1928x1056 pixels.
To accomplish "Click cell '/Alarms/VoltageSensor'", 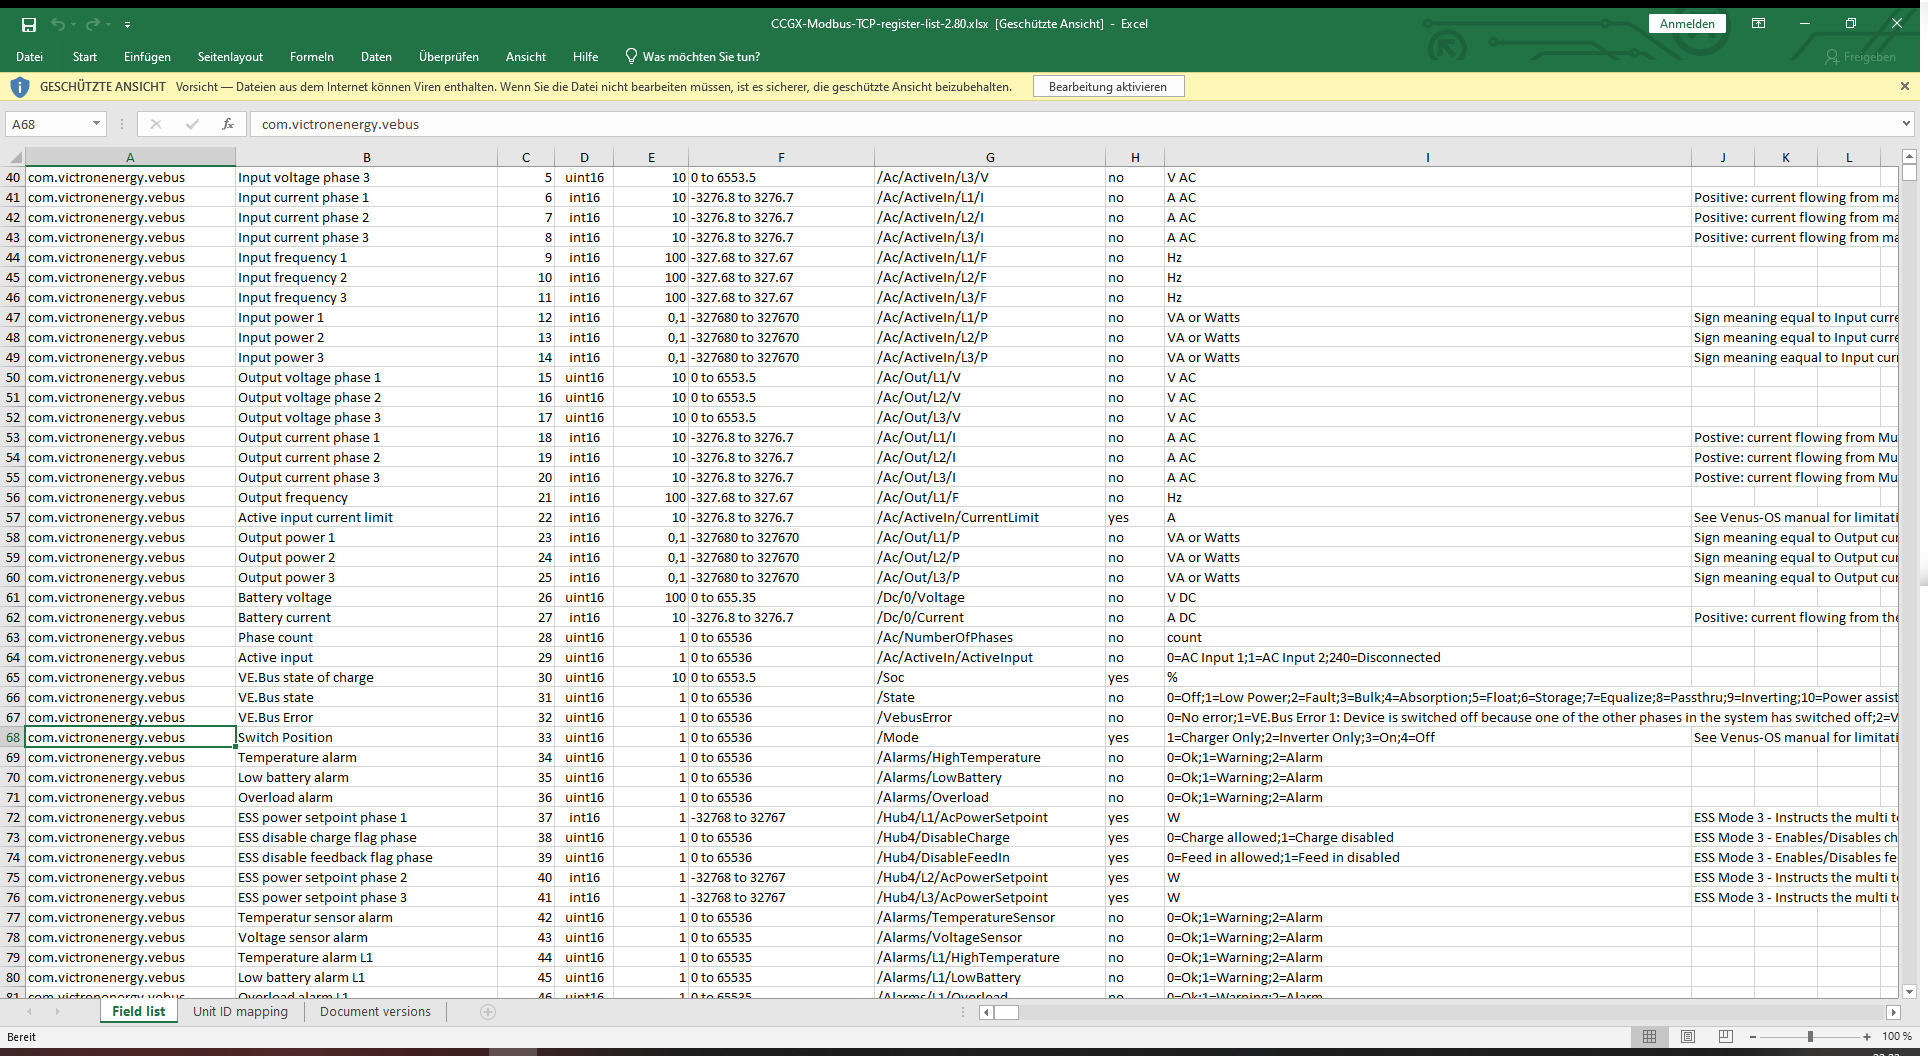I will pyautogui.click(x=990, y=937).
